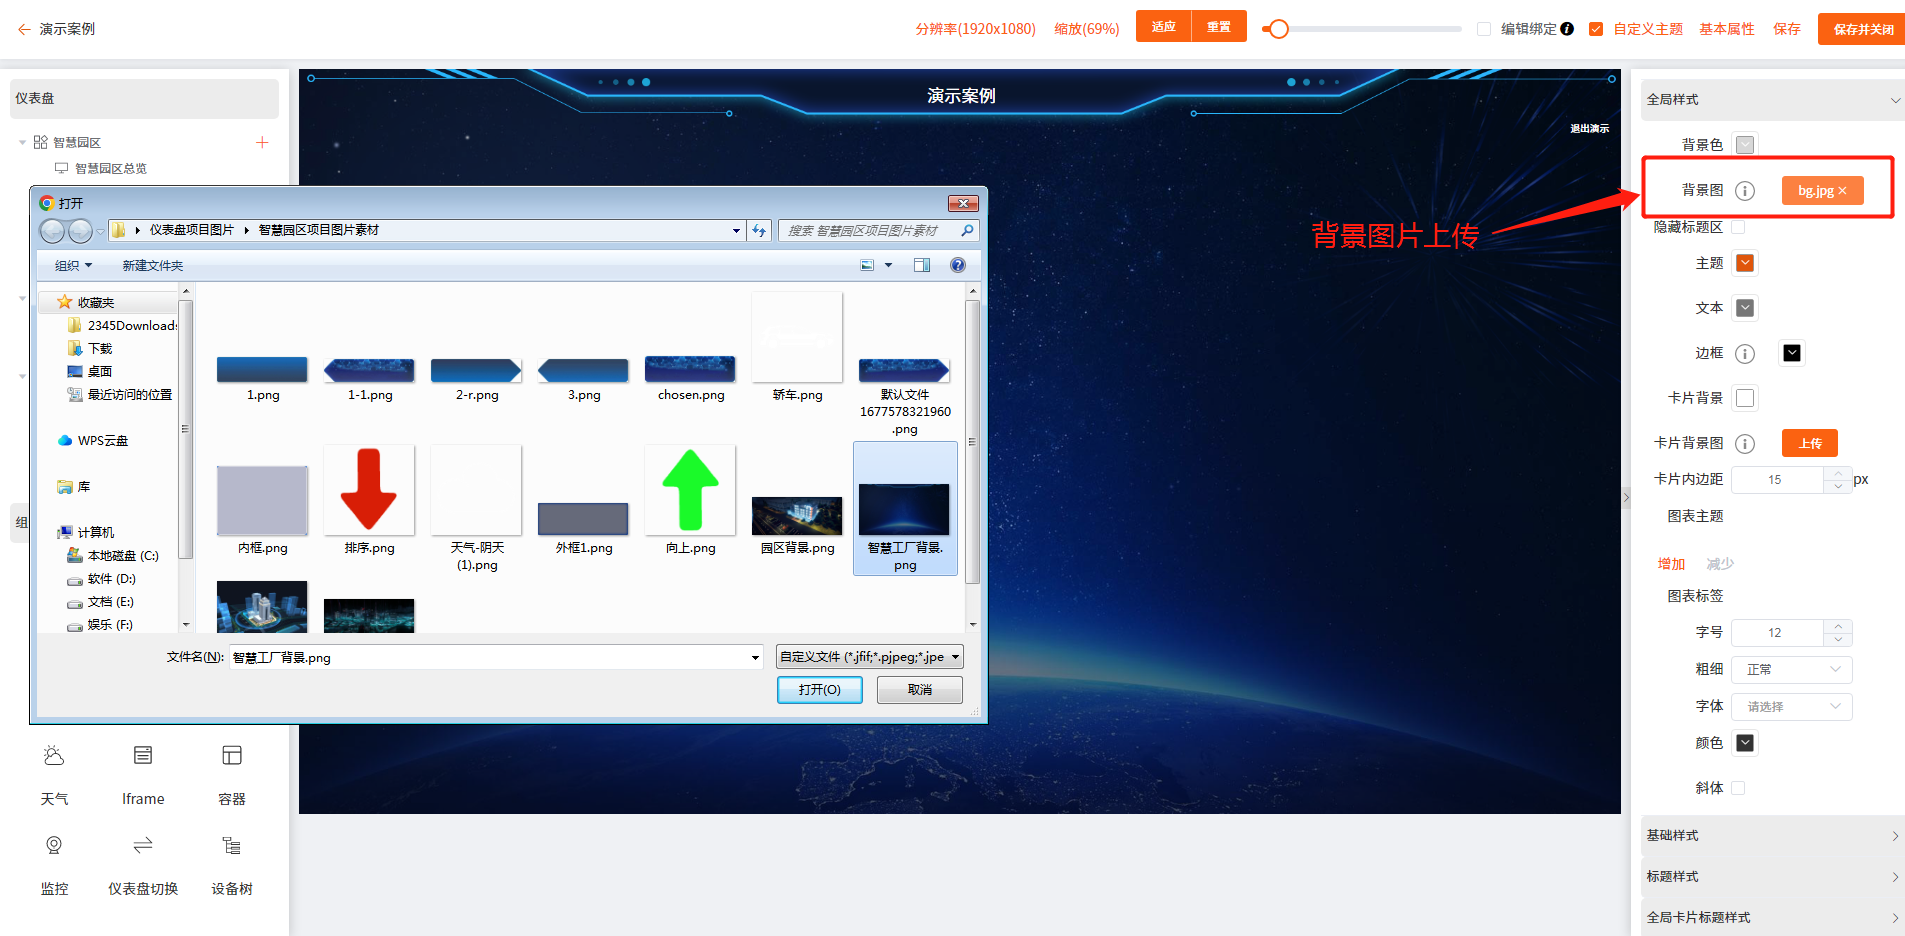Remove bg.jpg using its x icon
Image resolution: width=1905 pixels, height=936 pixels.
pyautogui.click(x=1843, y=191)
